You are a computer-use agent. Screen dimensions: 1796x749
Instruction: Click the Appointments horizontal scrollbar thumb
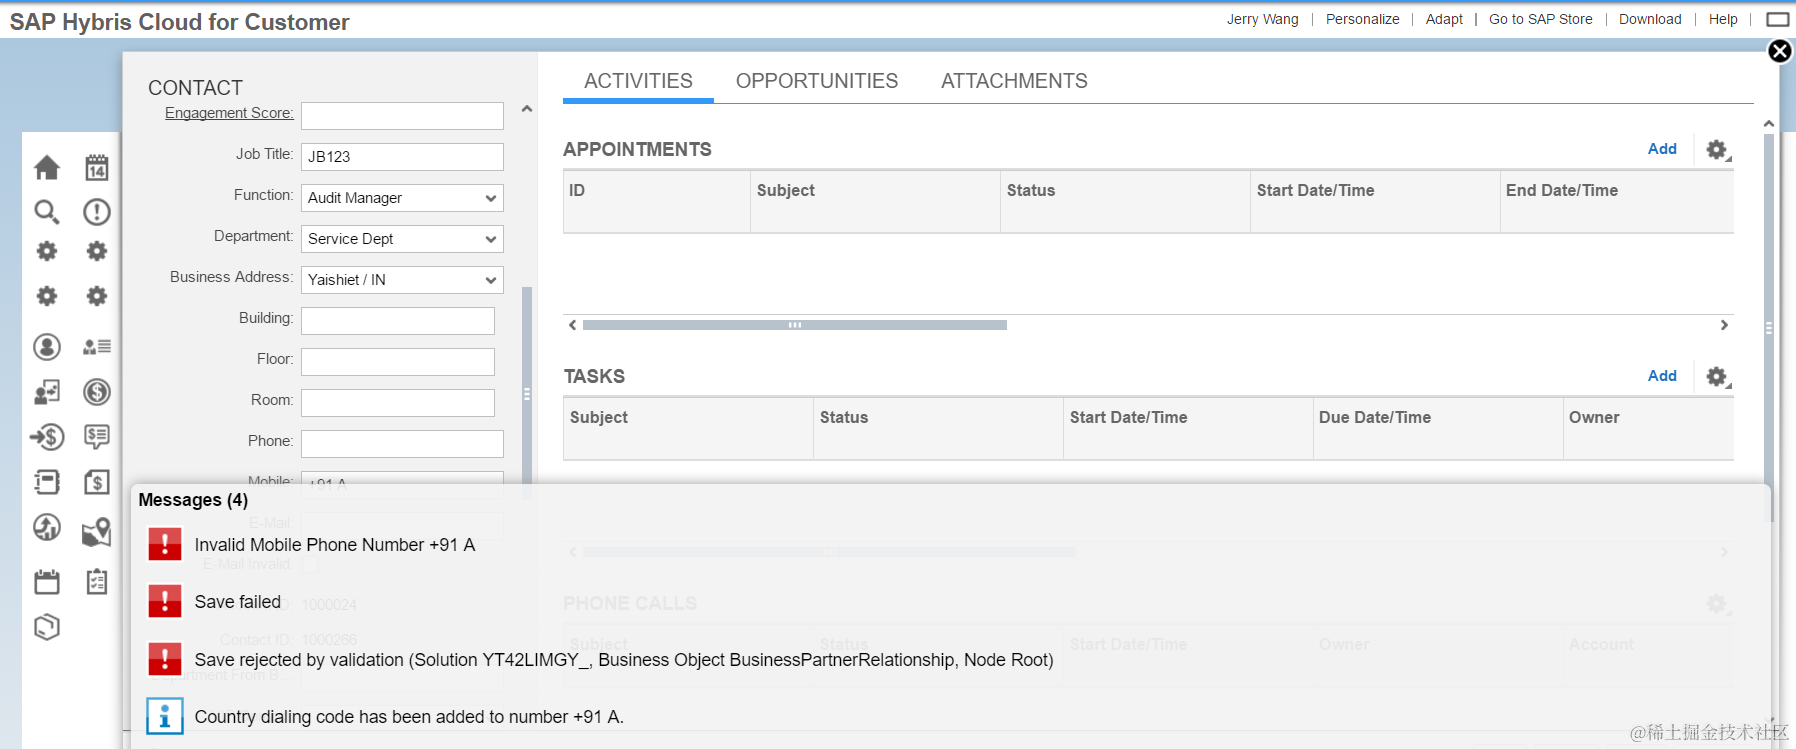coord(795,325)
